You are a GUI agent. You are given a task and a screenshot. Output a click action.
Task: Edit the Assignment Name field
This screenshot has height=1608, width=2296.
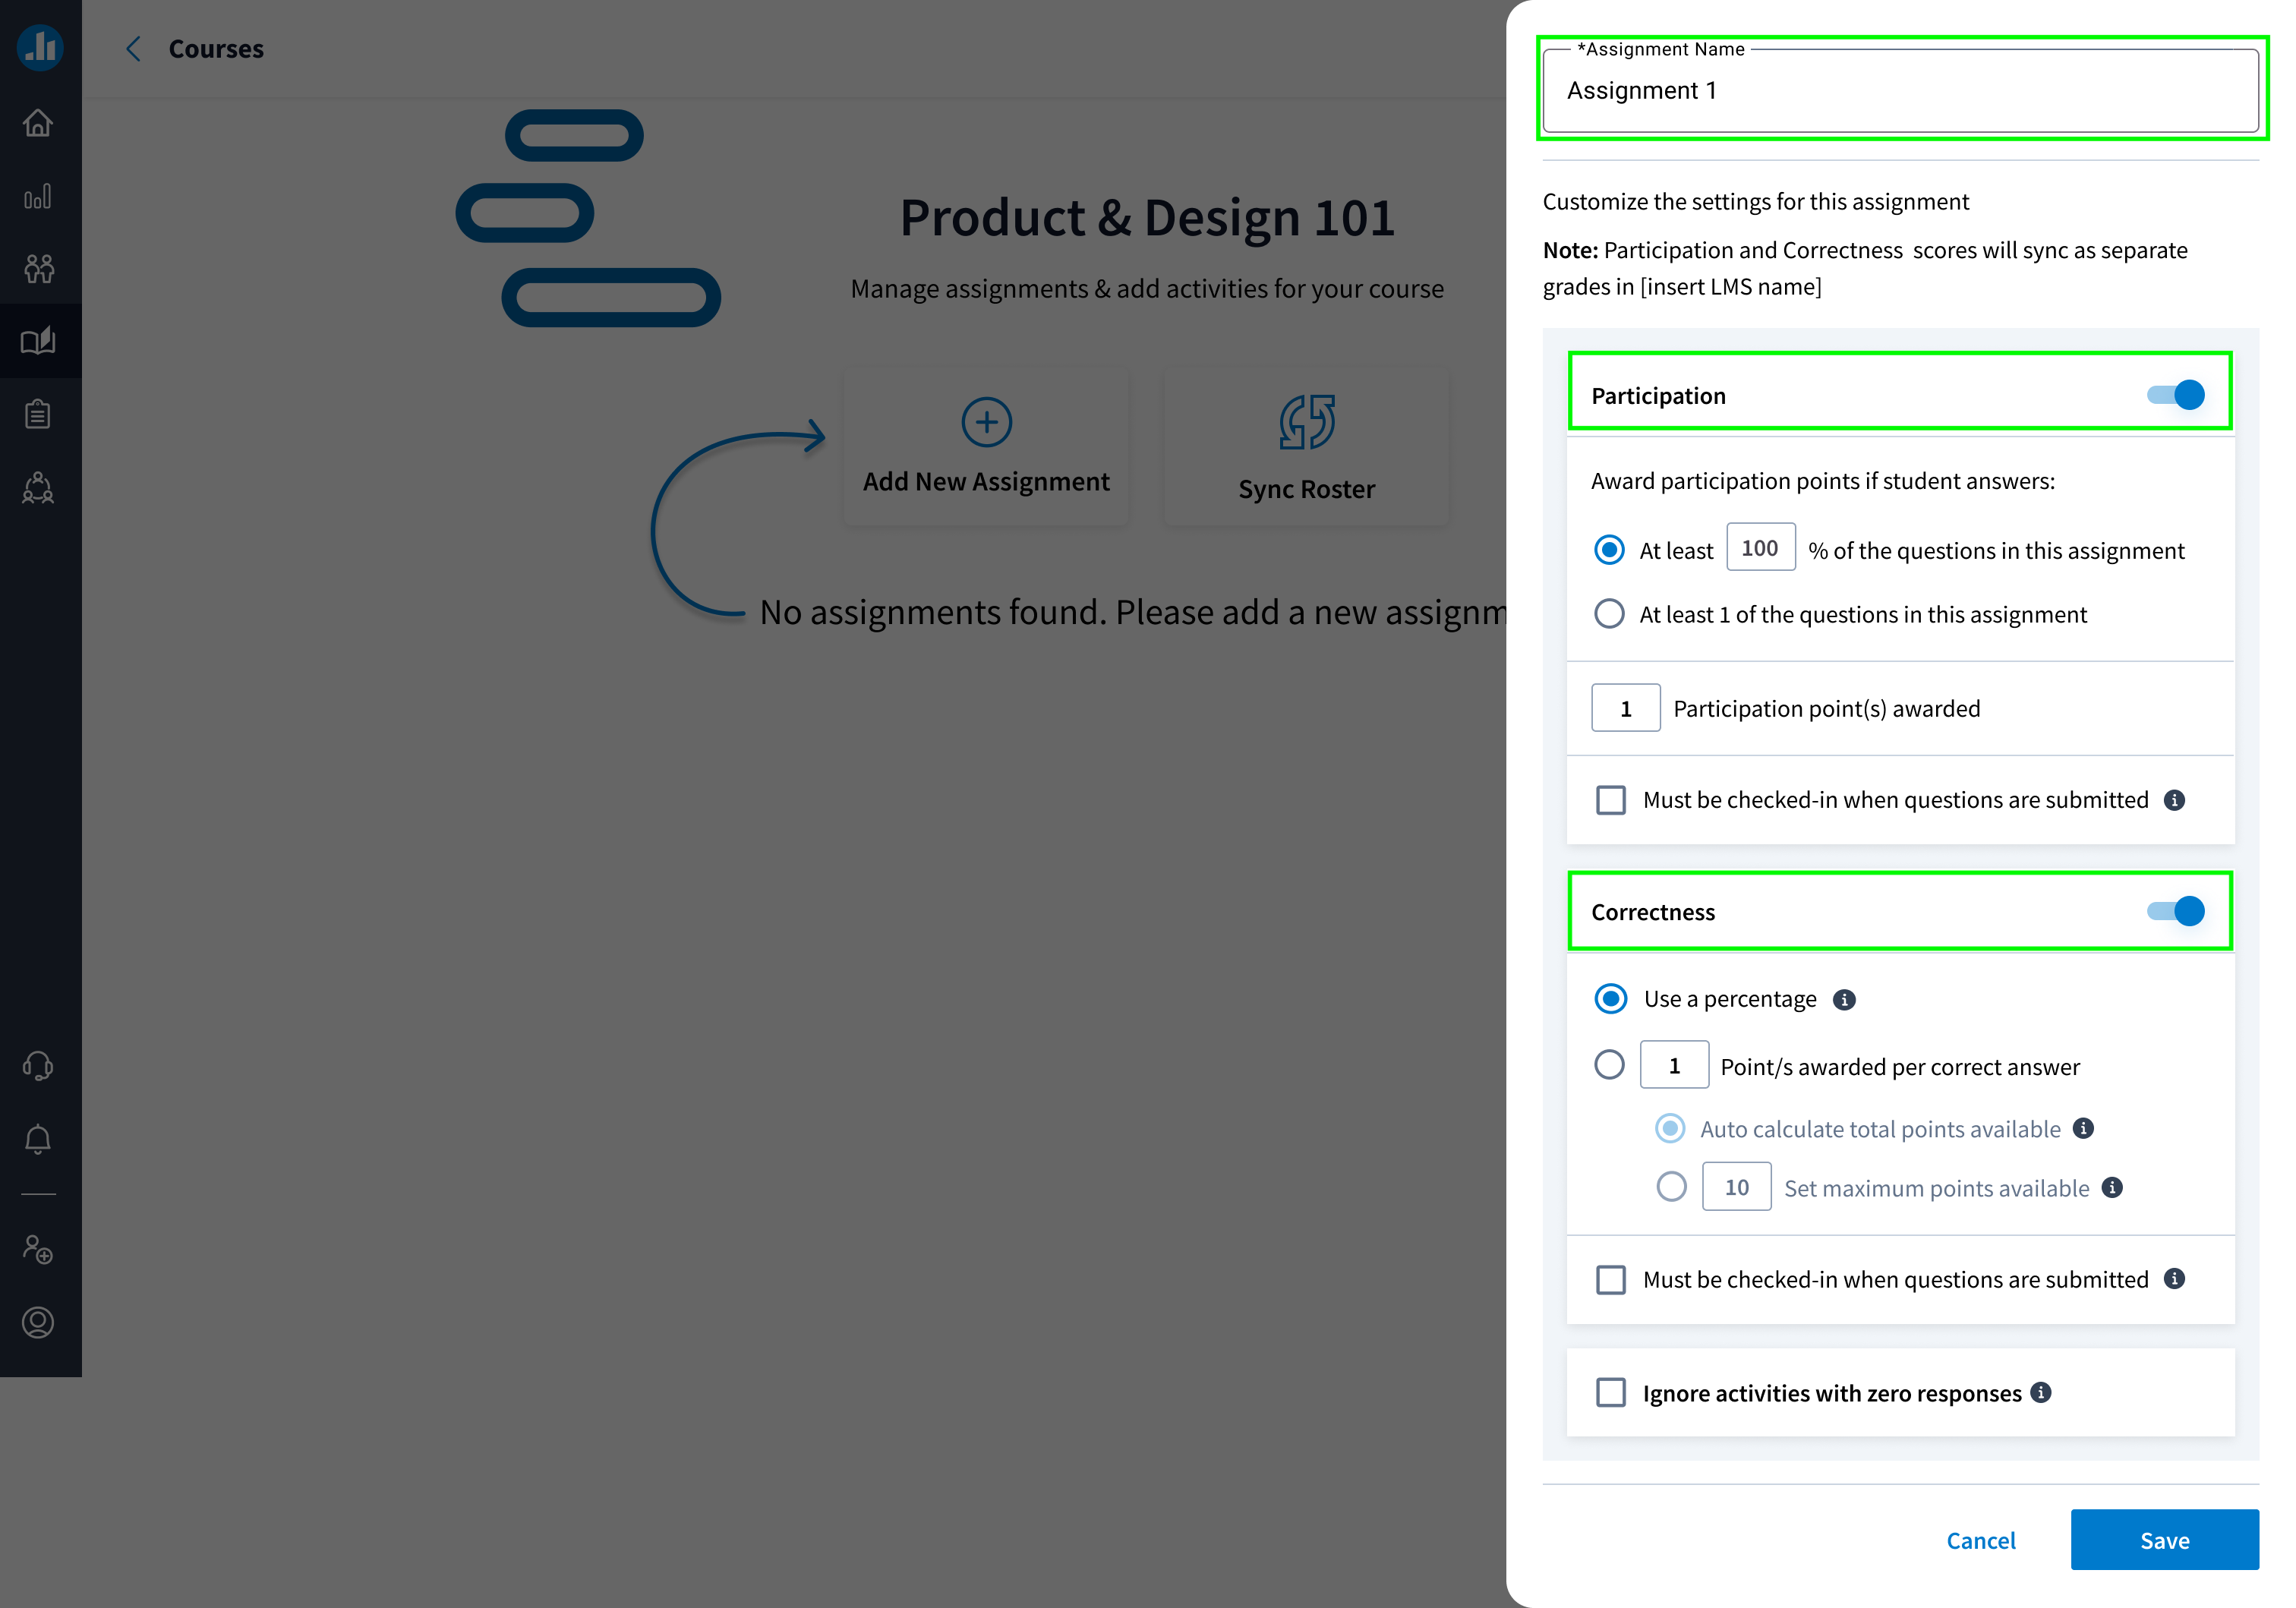tap(1900, 90)
